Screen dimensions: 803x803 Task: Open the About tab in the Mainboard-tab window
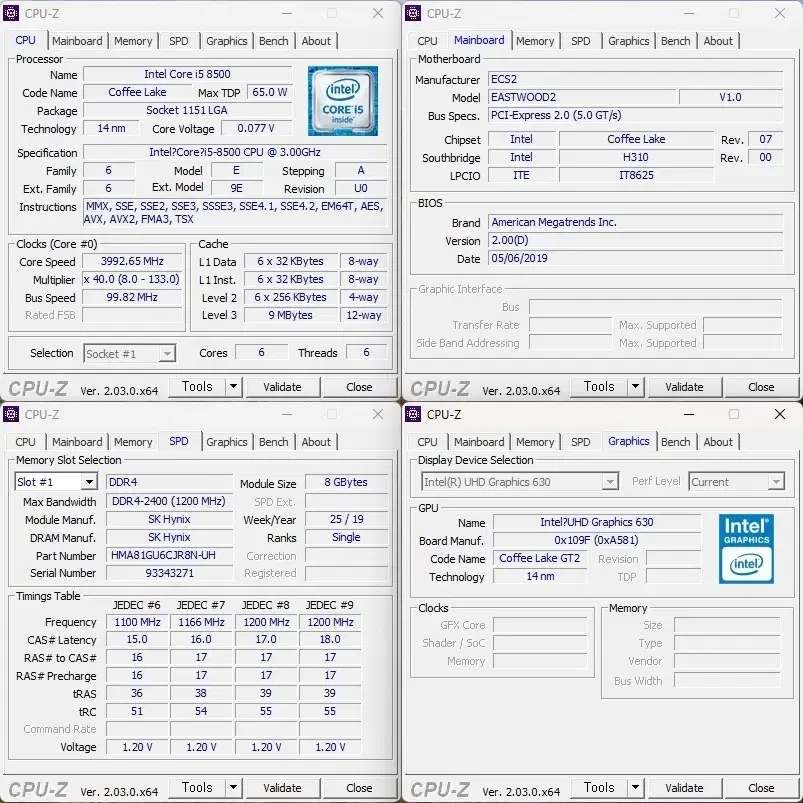[x=718, y=41]
